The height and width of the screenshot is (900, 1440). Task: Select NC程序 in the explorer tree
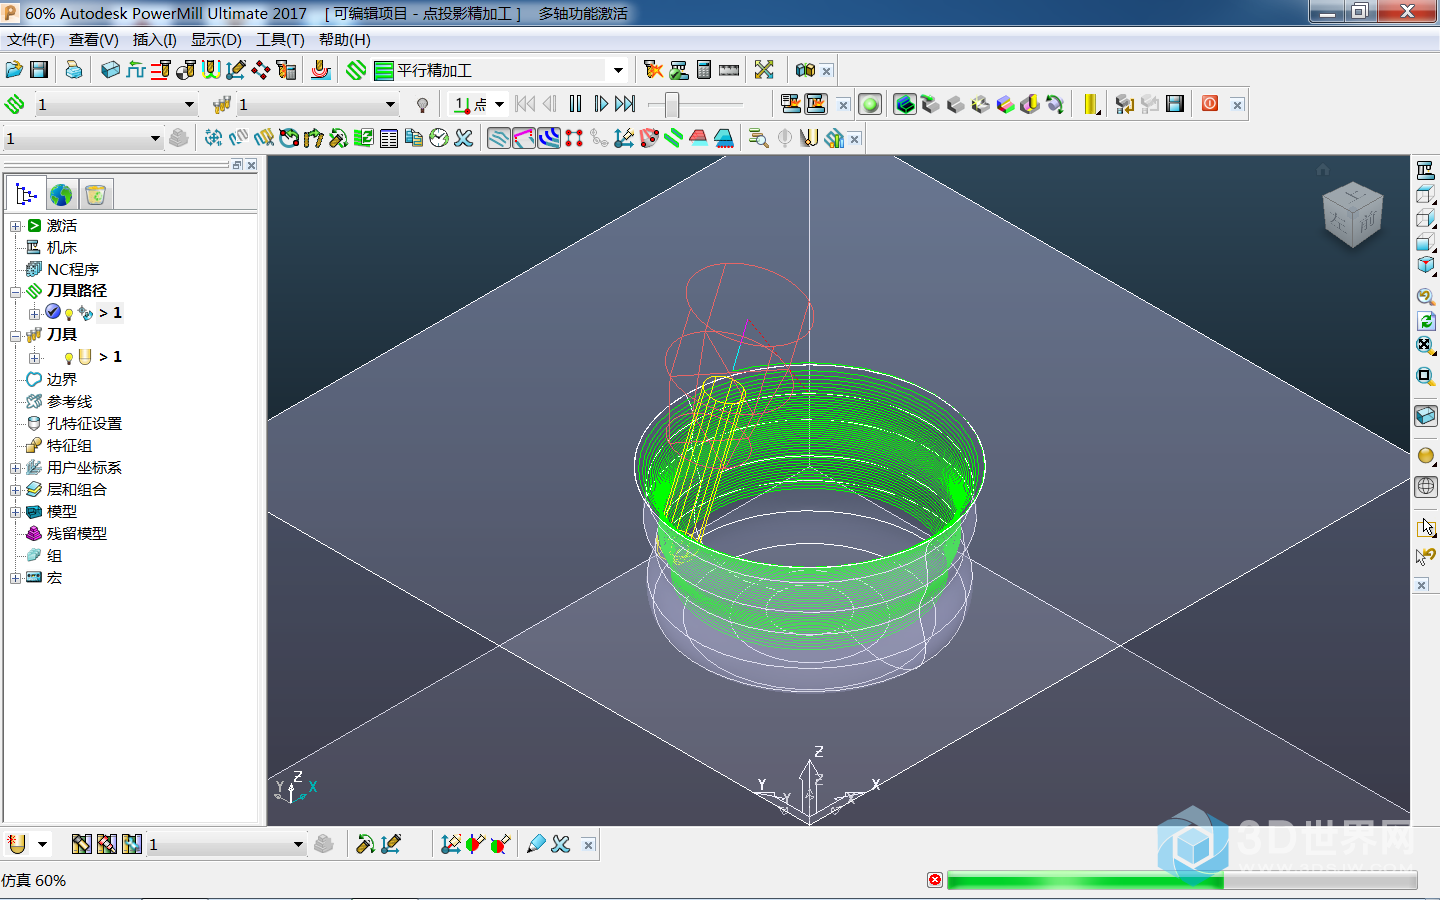tap(73, 269)
